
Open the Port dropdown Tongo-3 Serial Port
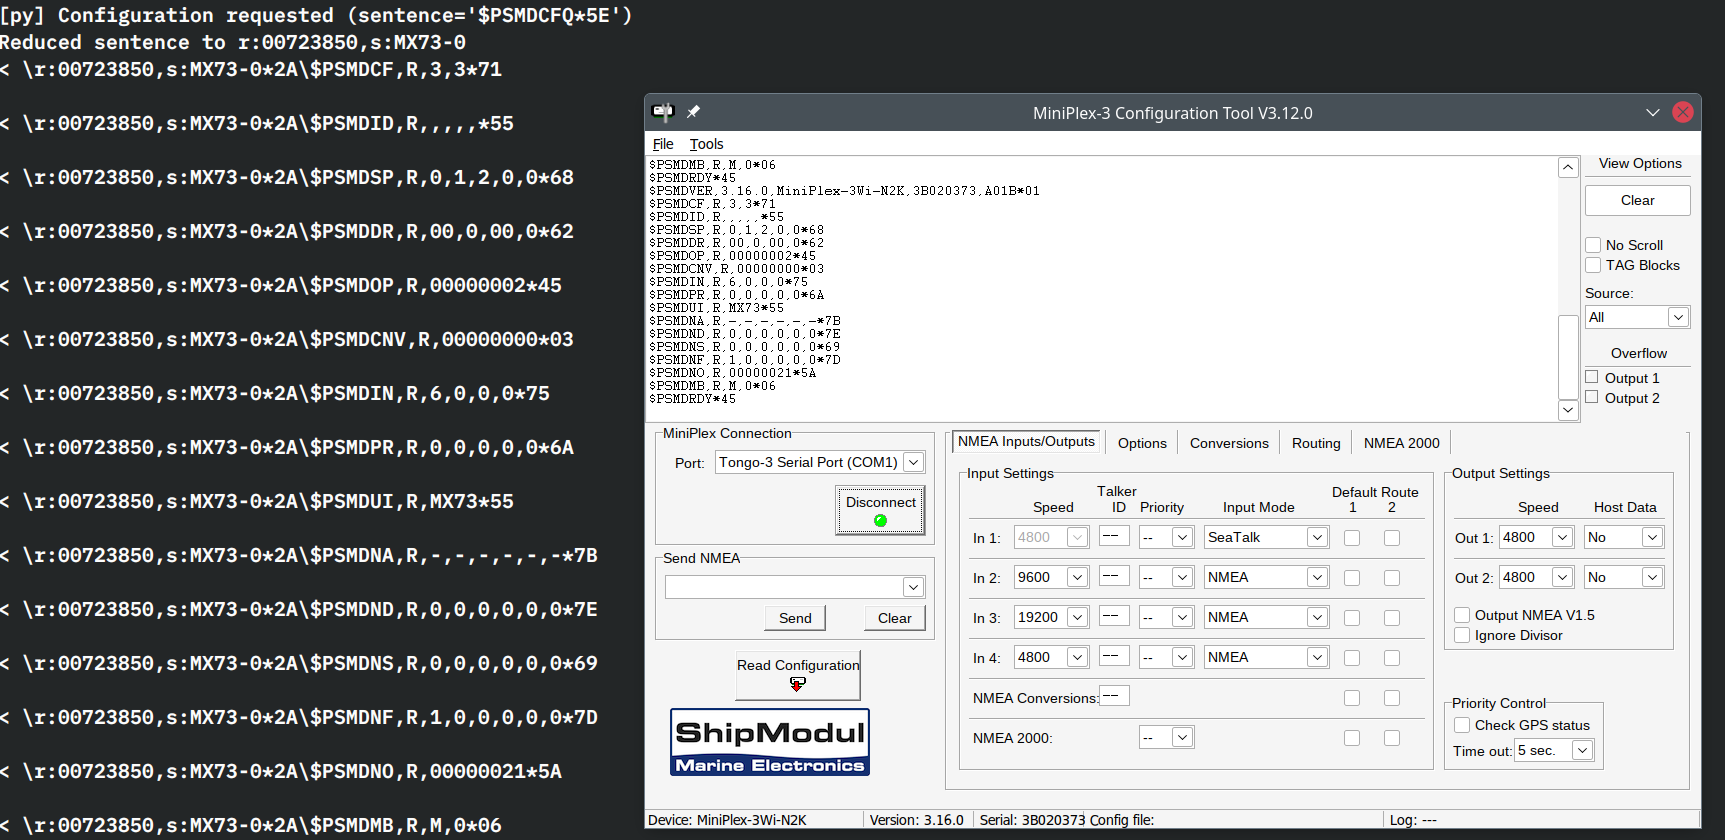820,462
